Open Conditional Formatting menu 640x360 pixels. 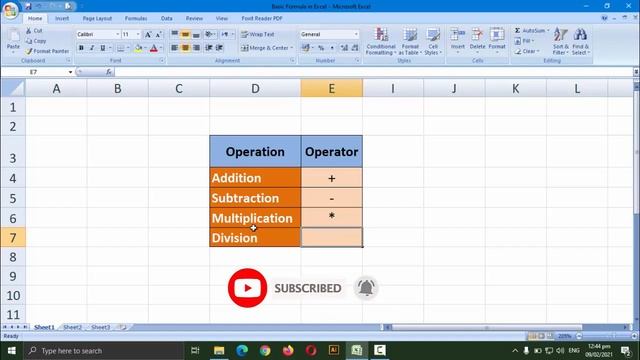(381, 41)
